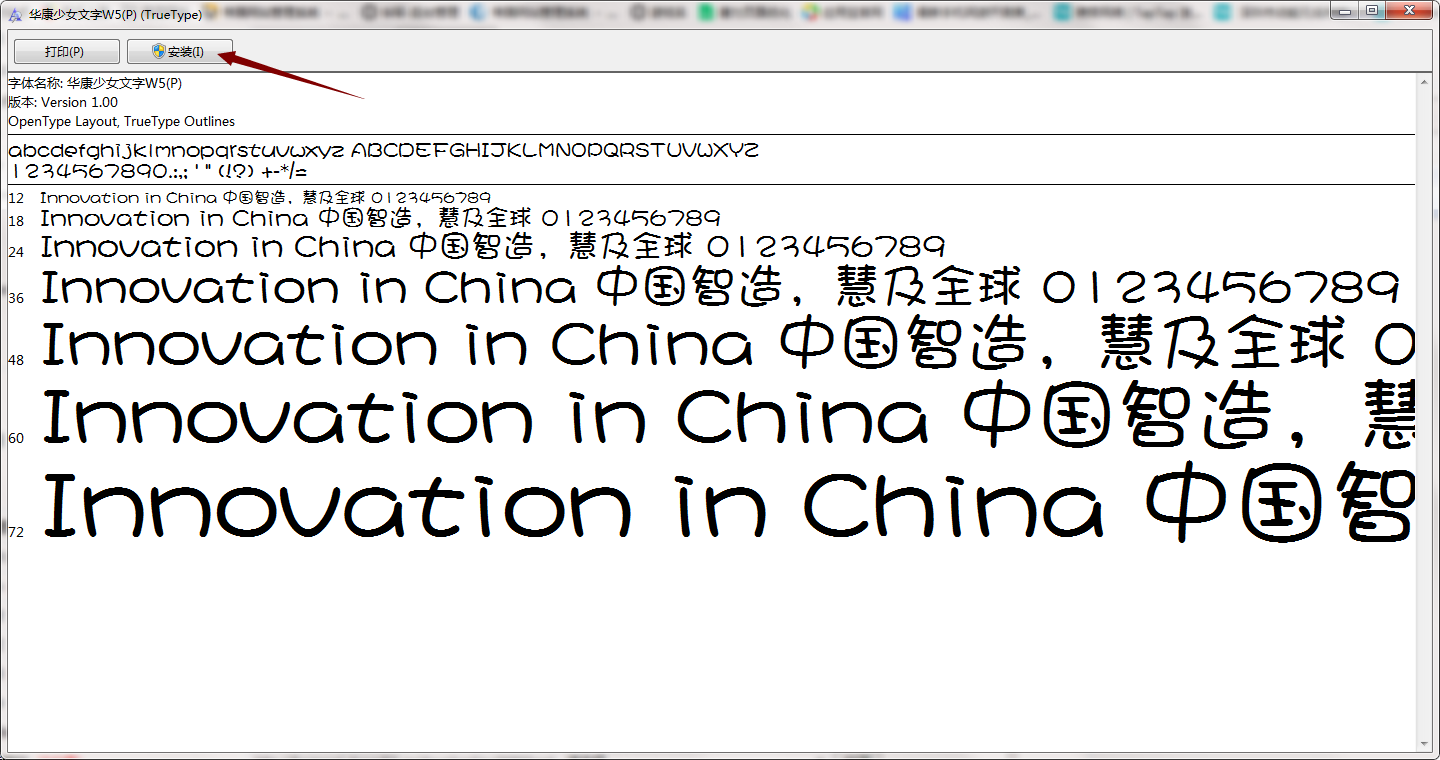Click the size 18 Innovation in China sample
The height and width of the screenshot is (760, 1440).
(380, 218)
